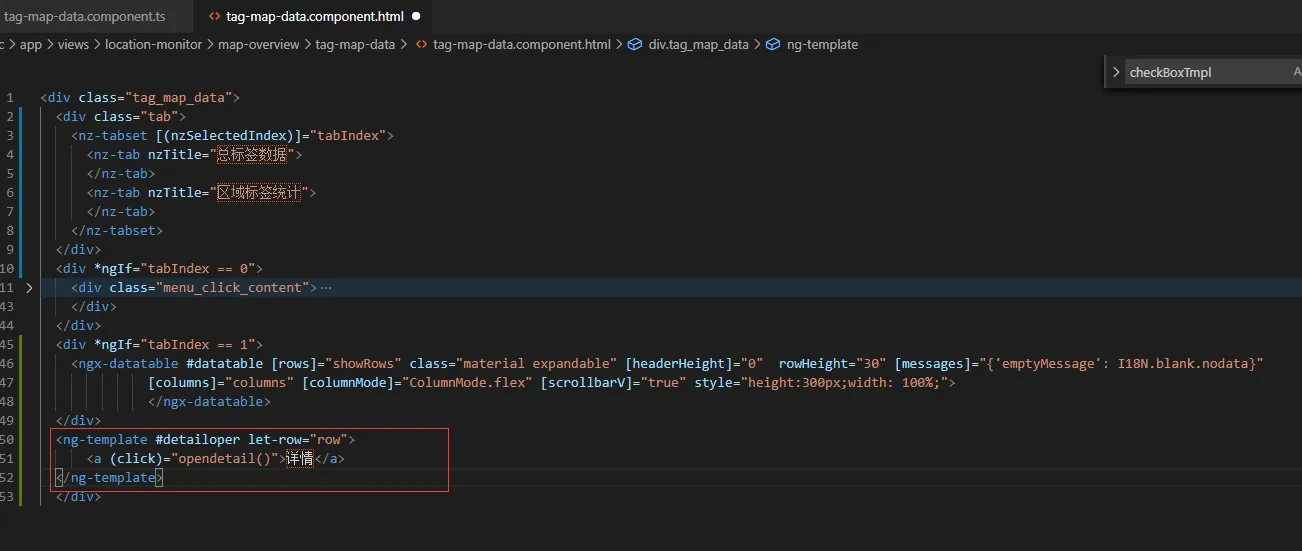Click the ng-template symbol icon in breadcrumb

pos(772,44)
